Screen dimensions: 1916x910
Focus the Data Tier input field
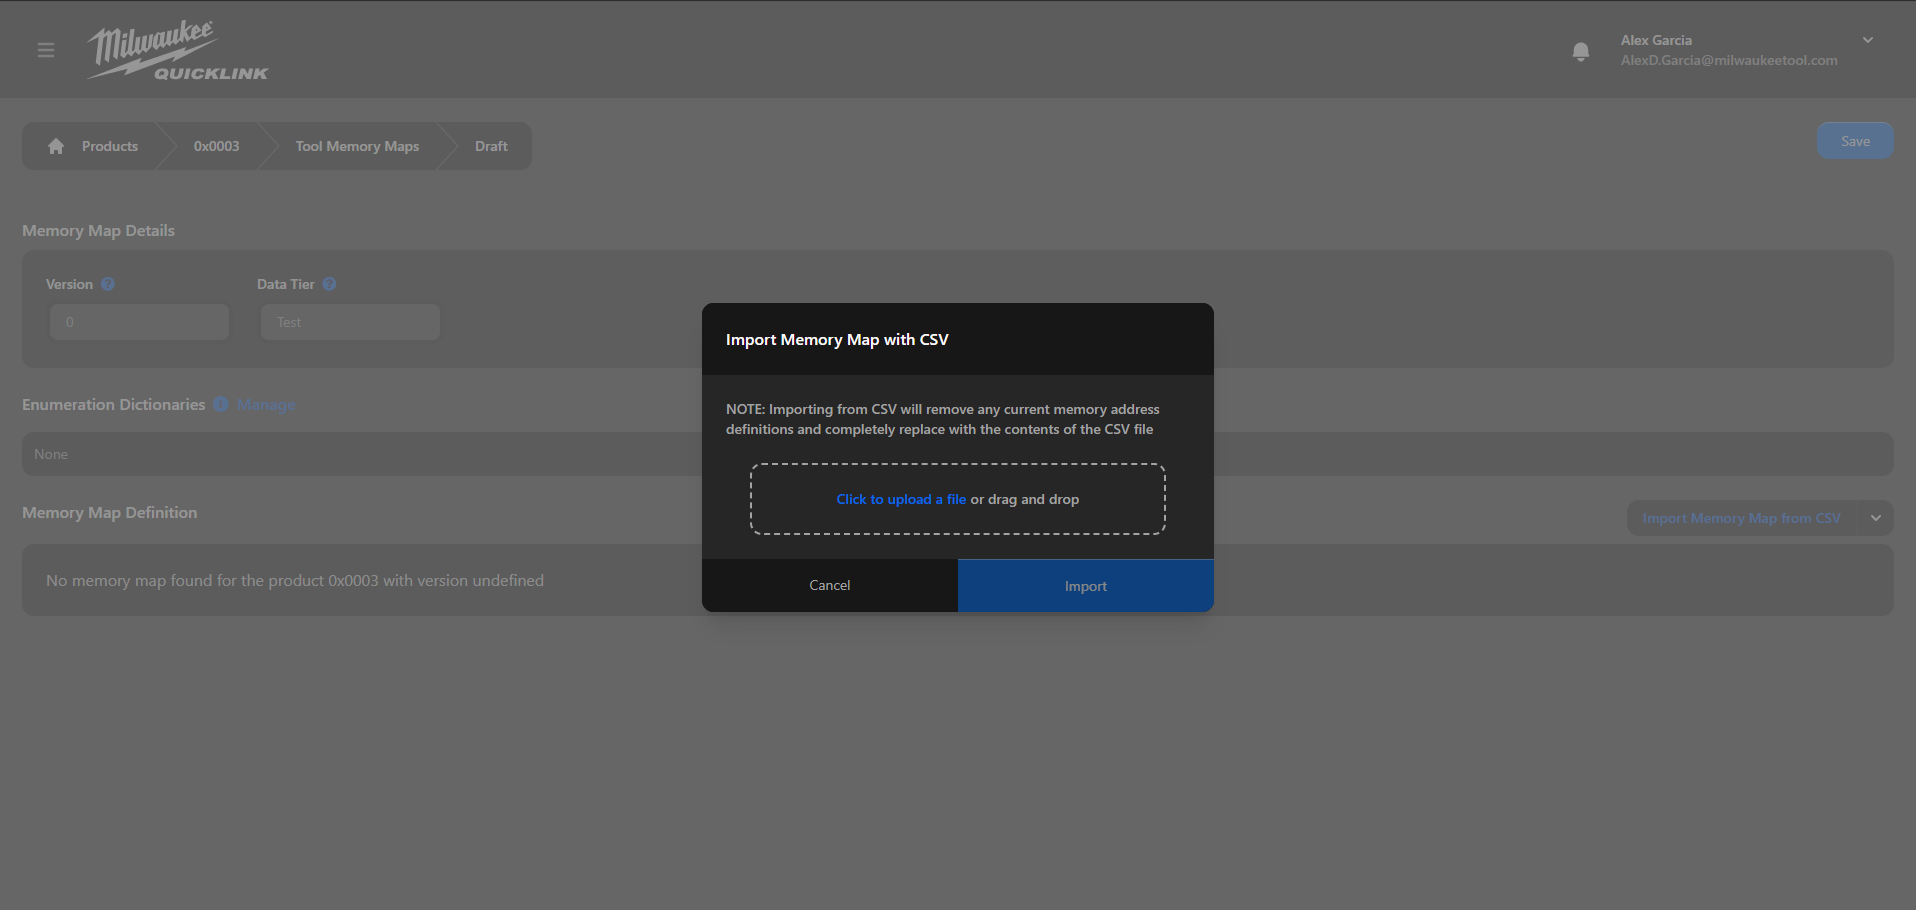coord(350,322)
